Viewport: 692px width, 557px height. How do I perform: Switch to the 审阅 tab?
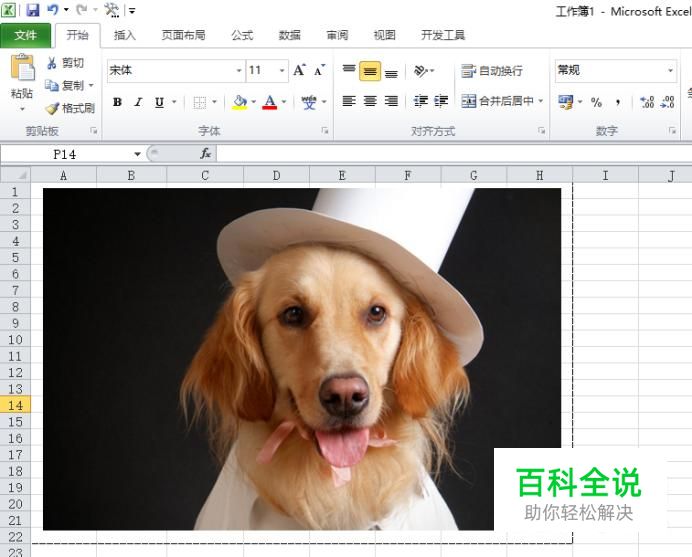tap(337, 35)
